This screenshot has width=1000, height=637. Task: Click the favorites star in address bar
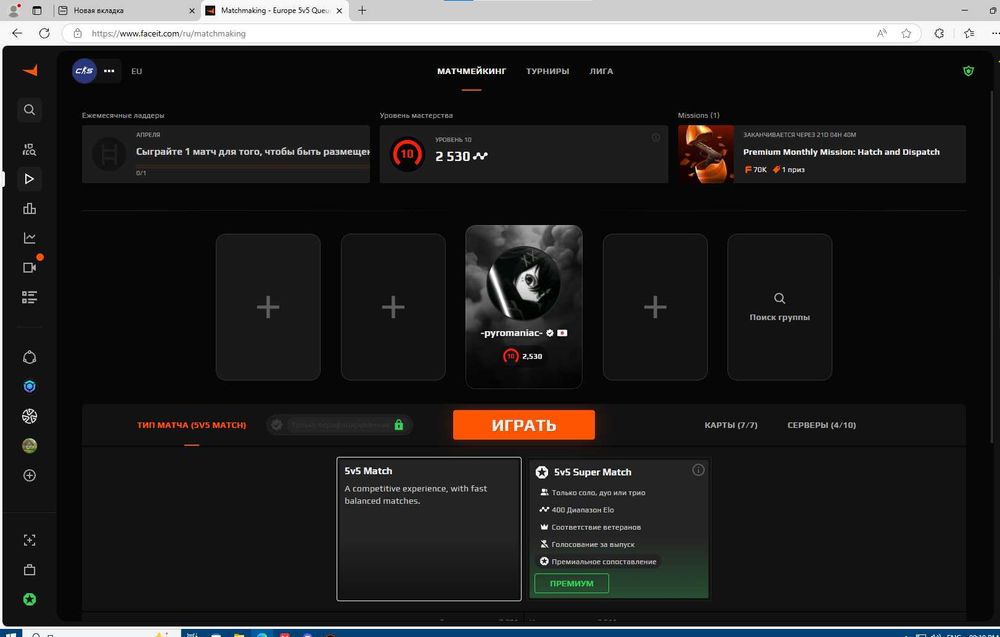906,33
